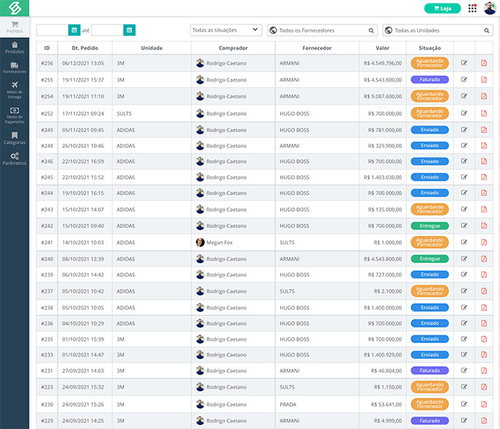Edit order #237
The width and height of the screenshot is (500, 429).
point(464,291)
